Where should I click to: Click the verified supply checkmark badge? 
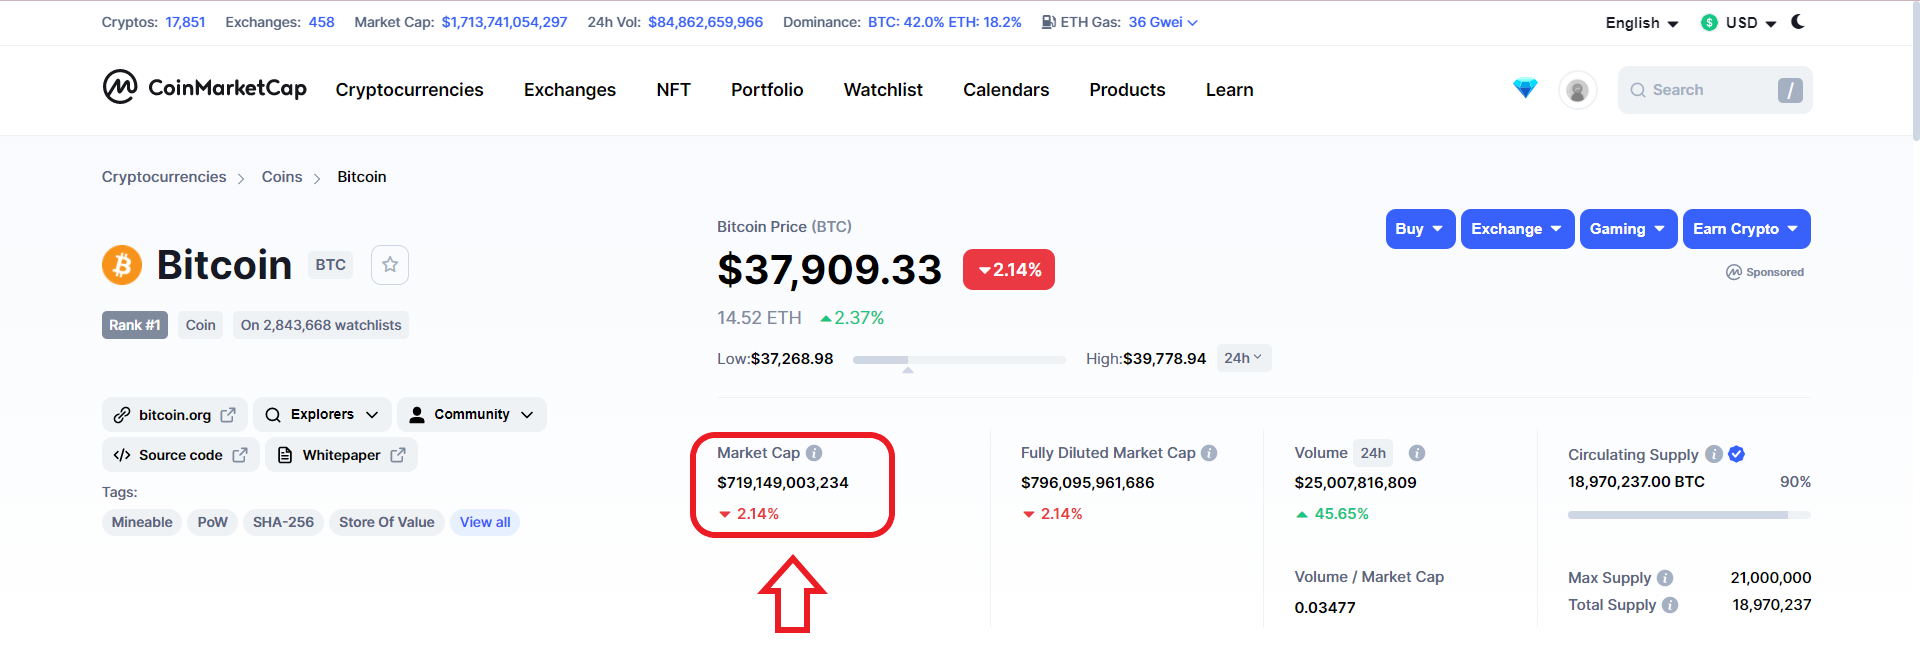tap(1737, 454)
